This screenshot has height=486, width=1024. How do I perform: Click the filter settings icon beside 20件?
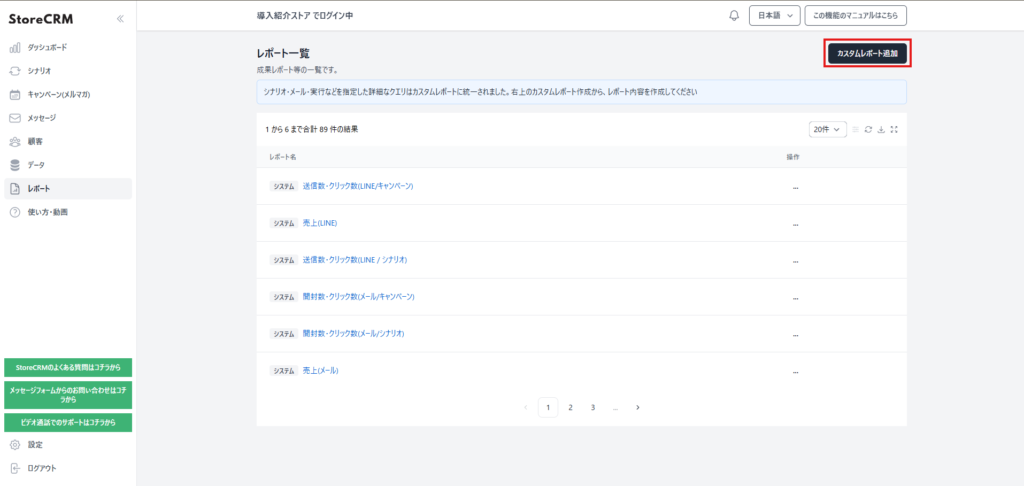pos(855,129)
